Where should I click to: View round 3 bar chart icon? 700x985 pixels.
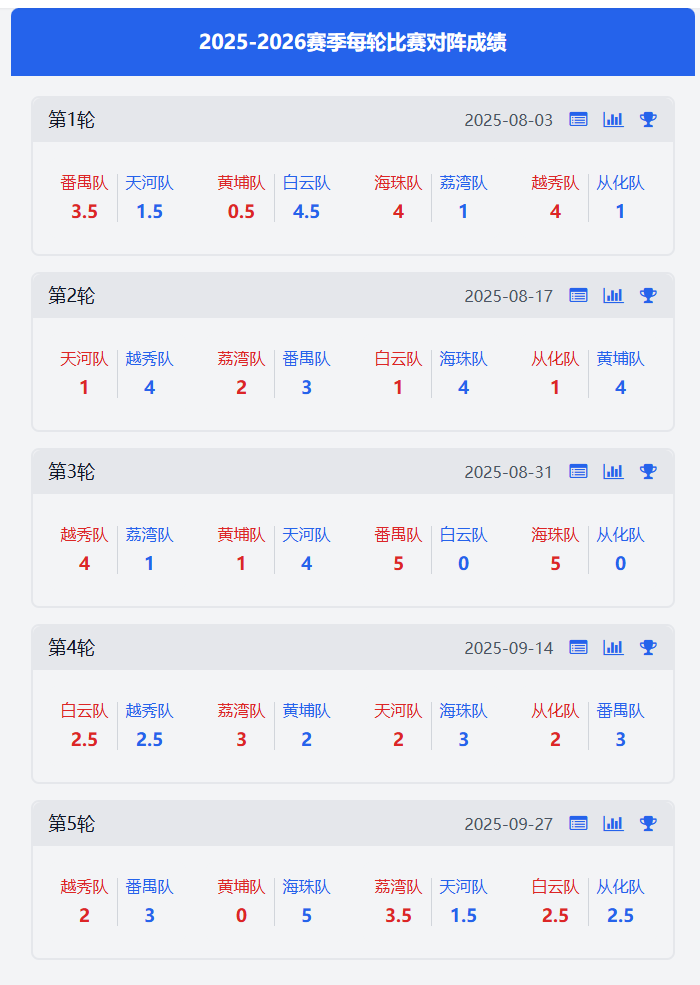coord(613,472)
